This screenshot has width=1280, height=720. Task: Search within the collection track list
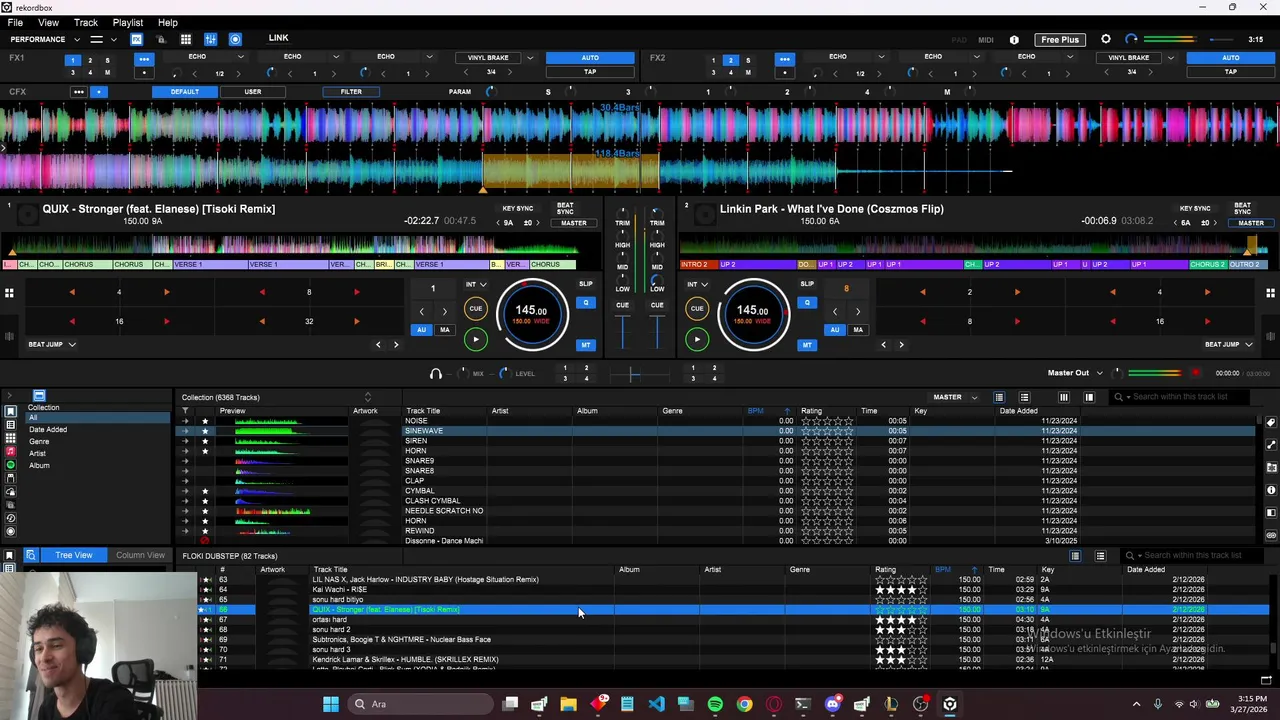coord(1178,397)
